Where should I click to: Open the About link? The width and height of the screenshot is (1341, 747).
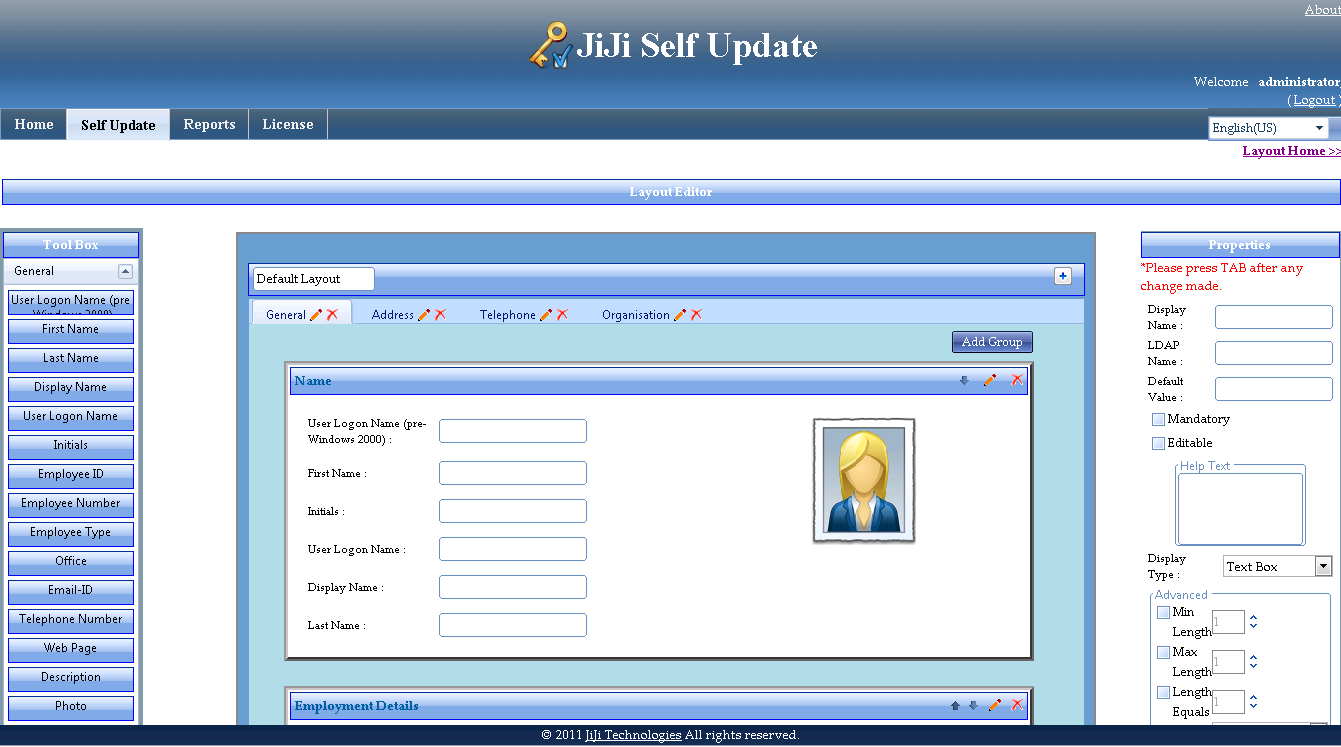coord(1322,10)
